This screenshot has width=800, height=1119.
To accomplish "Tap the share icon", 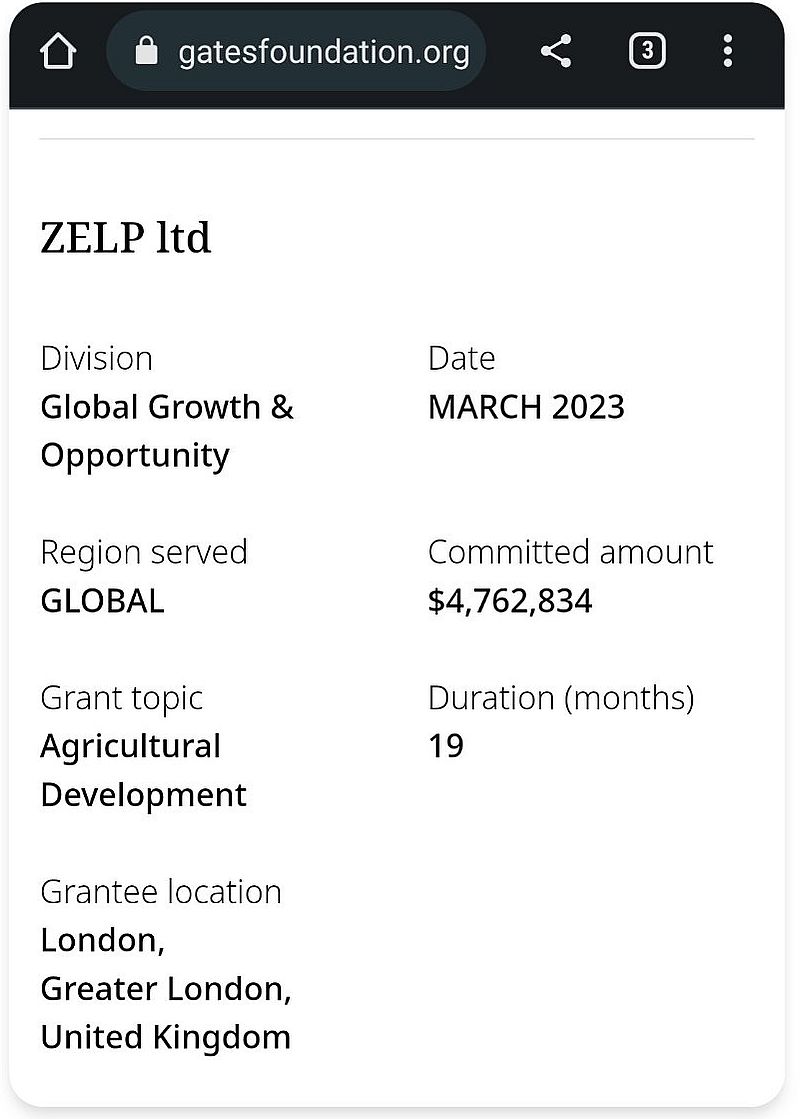I will point(556,52).
